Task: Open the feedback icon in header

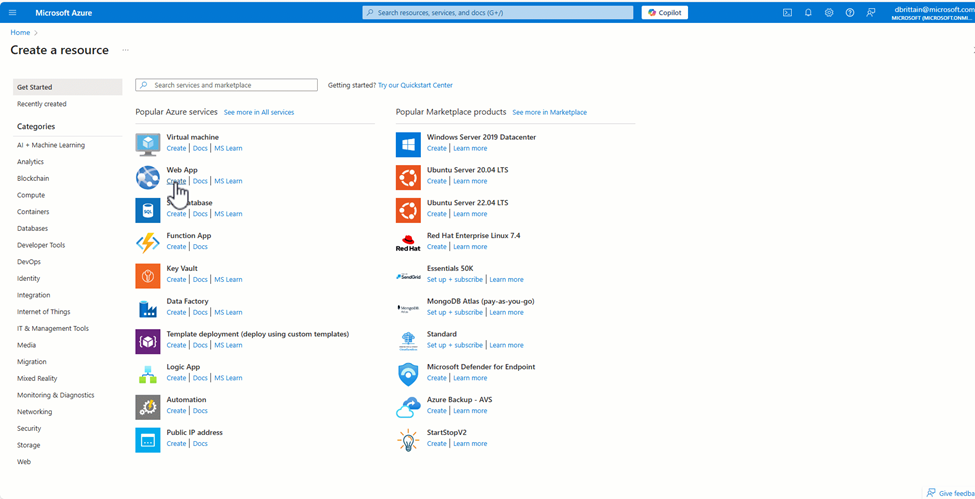Action: click(x=871, y=12)
